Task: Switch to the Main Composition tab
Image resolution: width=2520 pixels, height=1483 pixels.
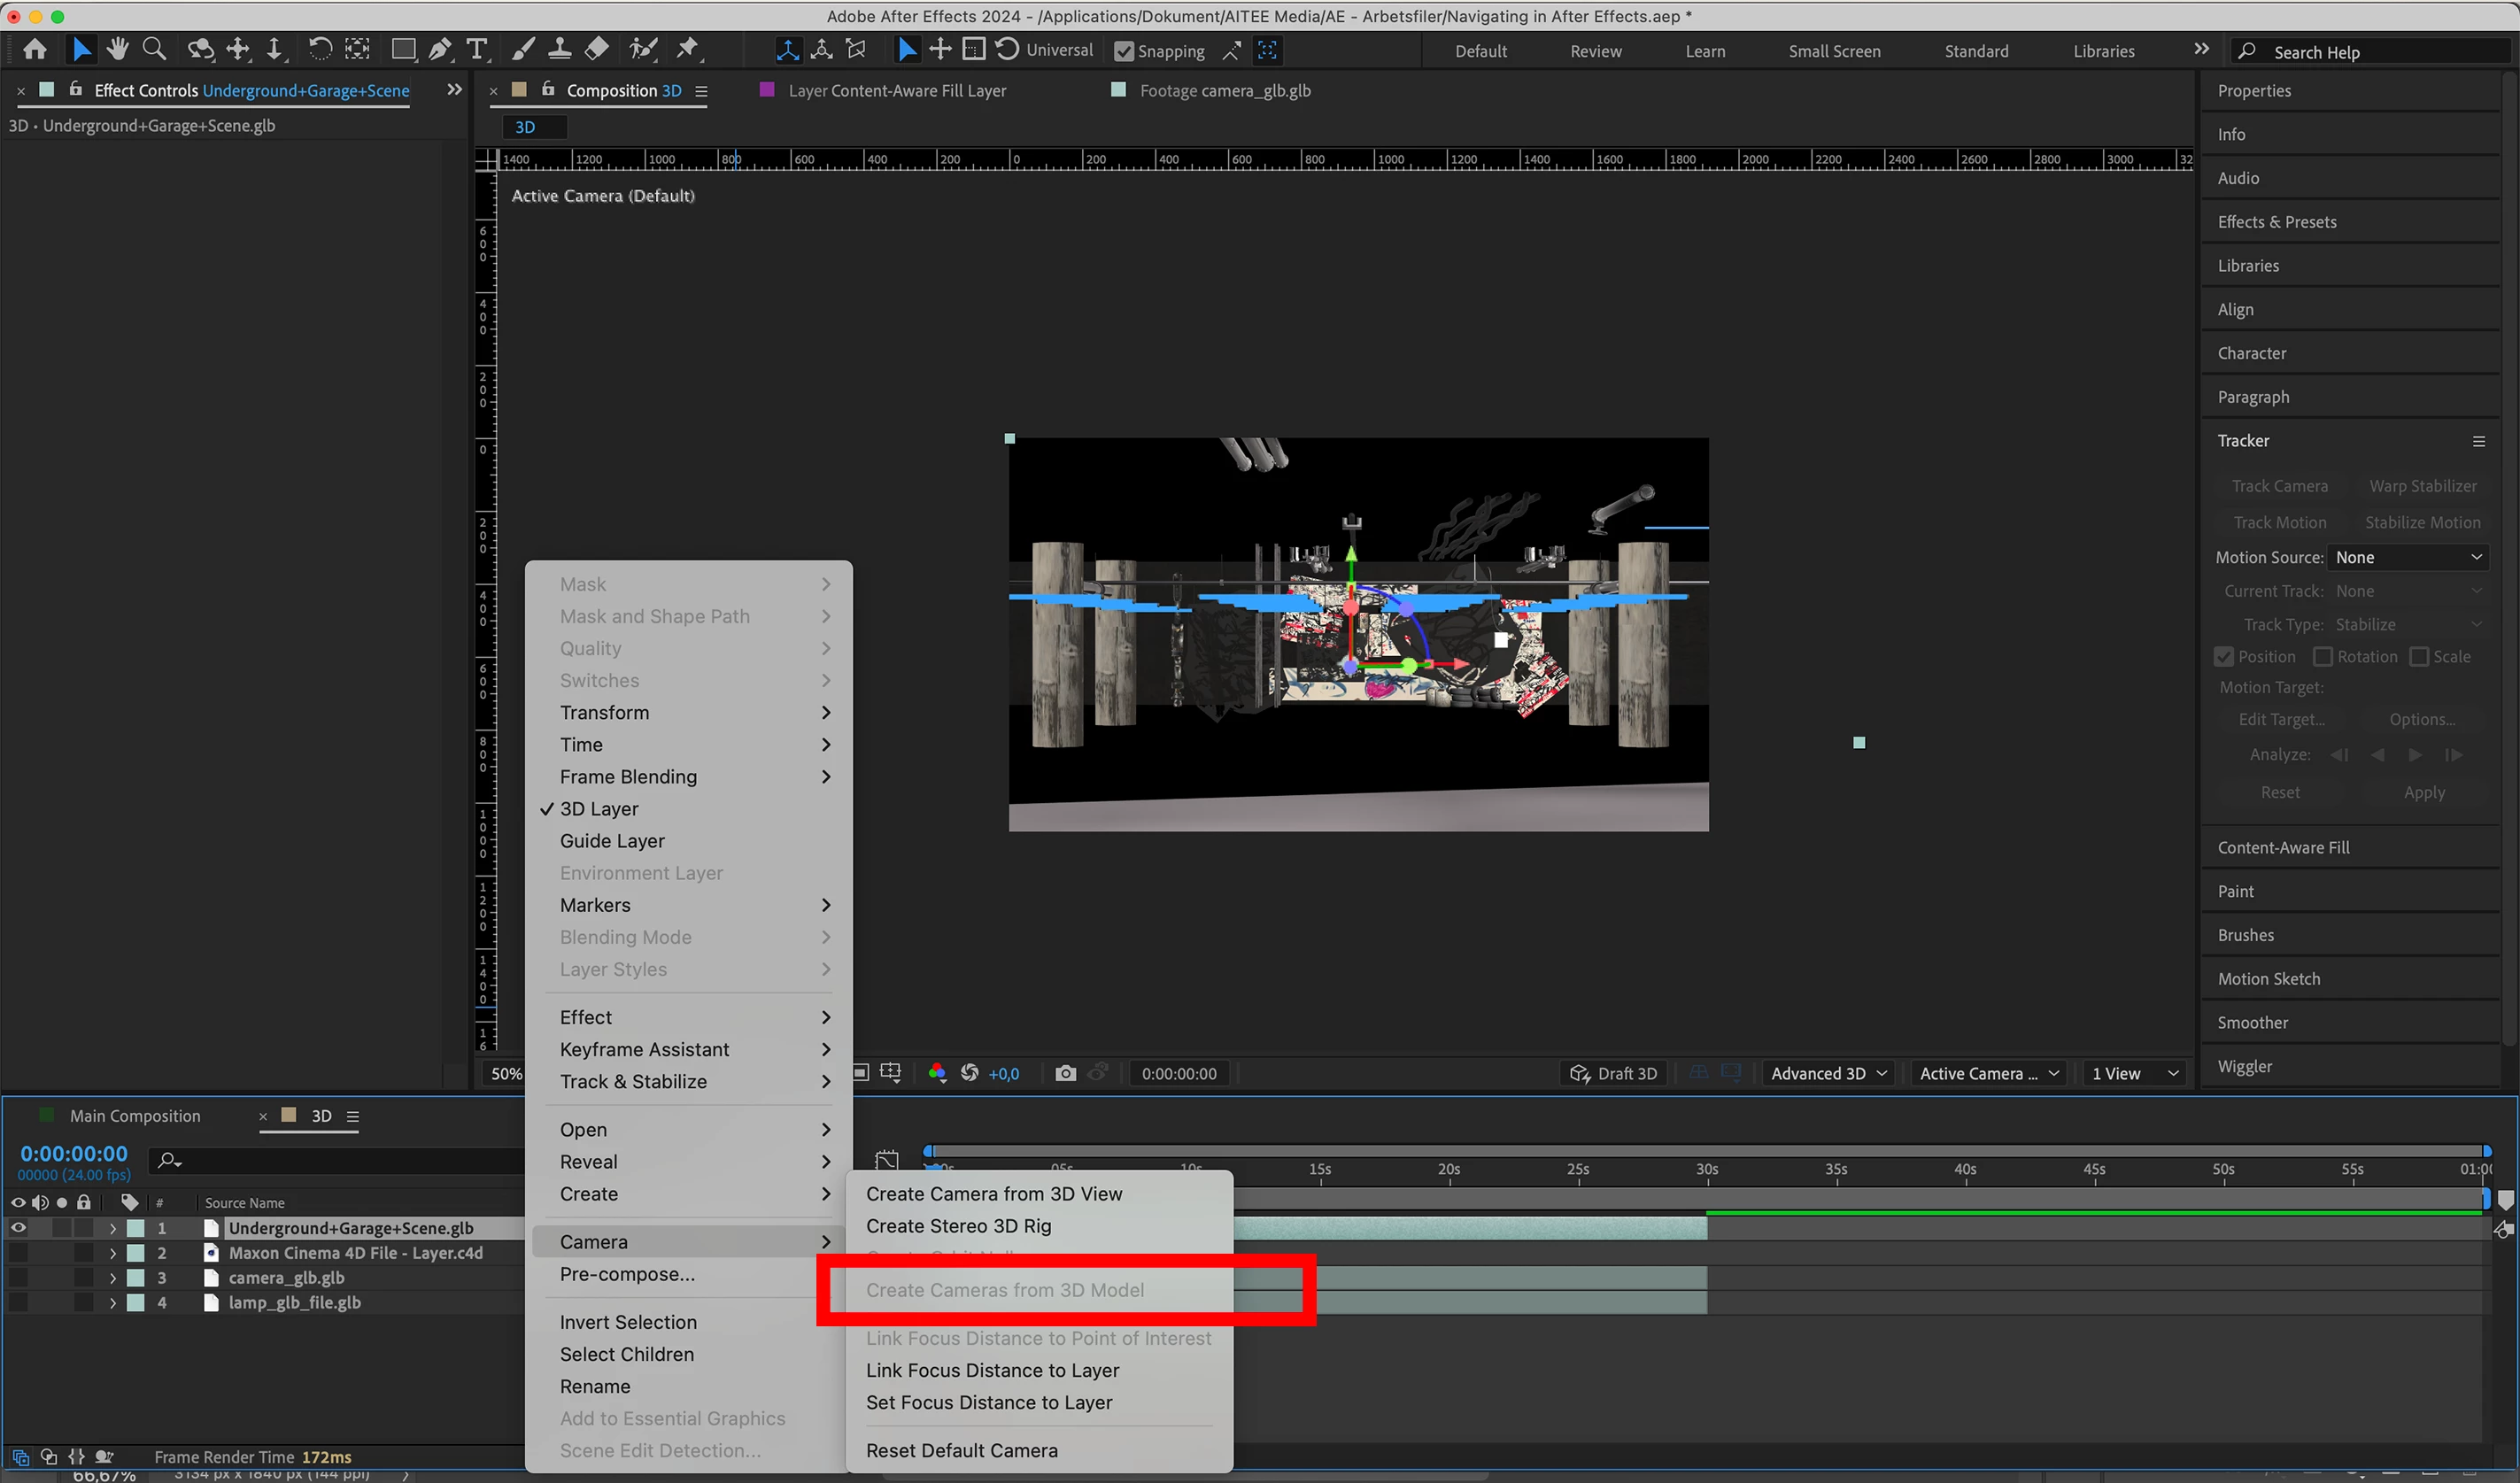Action: click(x=135, y=1116)
